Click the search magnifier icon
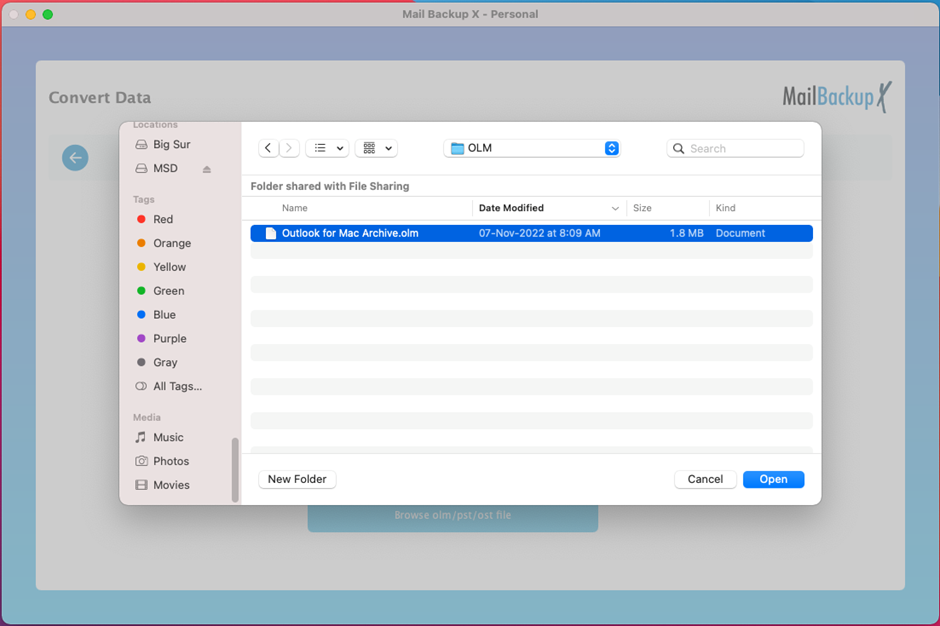 point(679,148)
